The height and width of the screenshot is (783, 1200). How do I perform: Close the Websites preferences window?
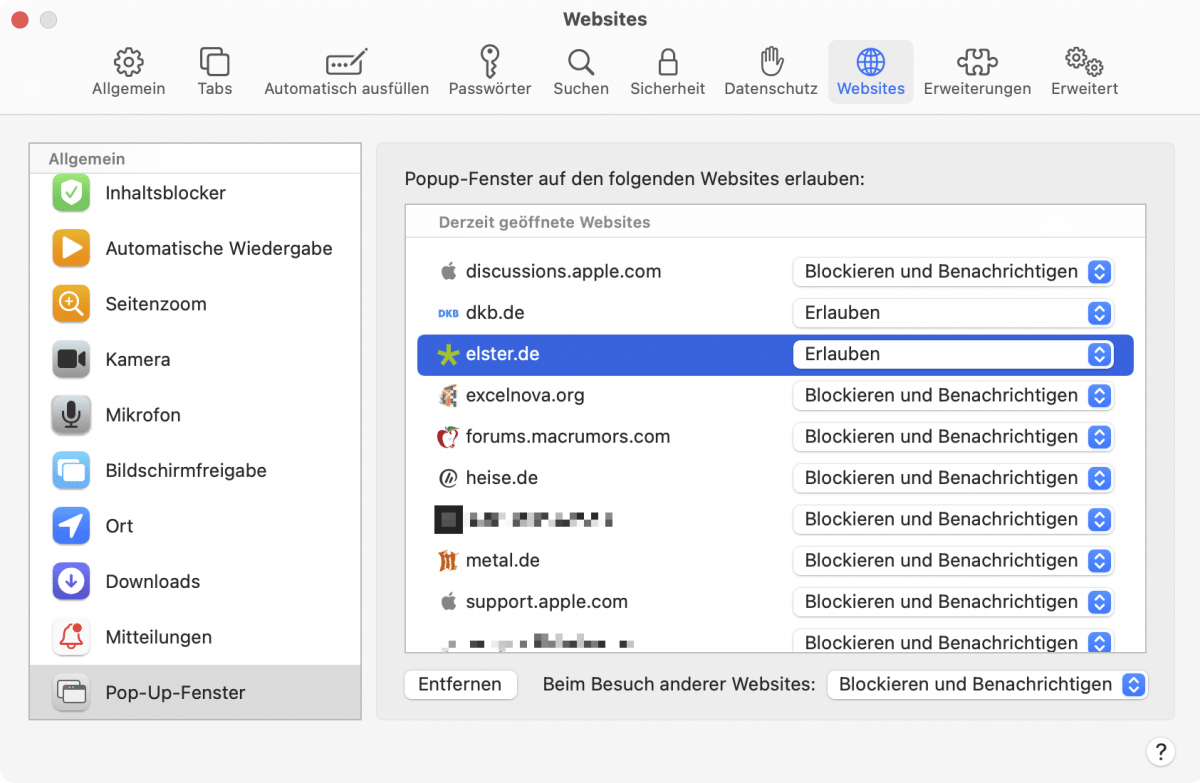coord(19,20)
